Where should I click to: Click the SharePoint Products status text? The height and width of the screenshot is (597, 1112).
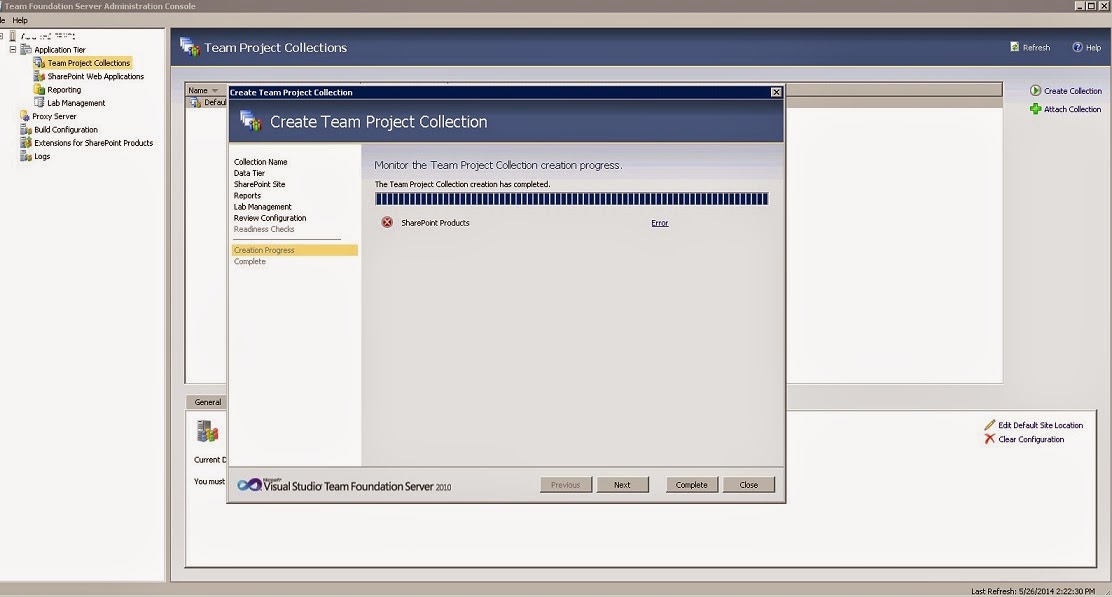point(435,223)
